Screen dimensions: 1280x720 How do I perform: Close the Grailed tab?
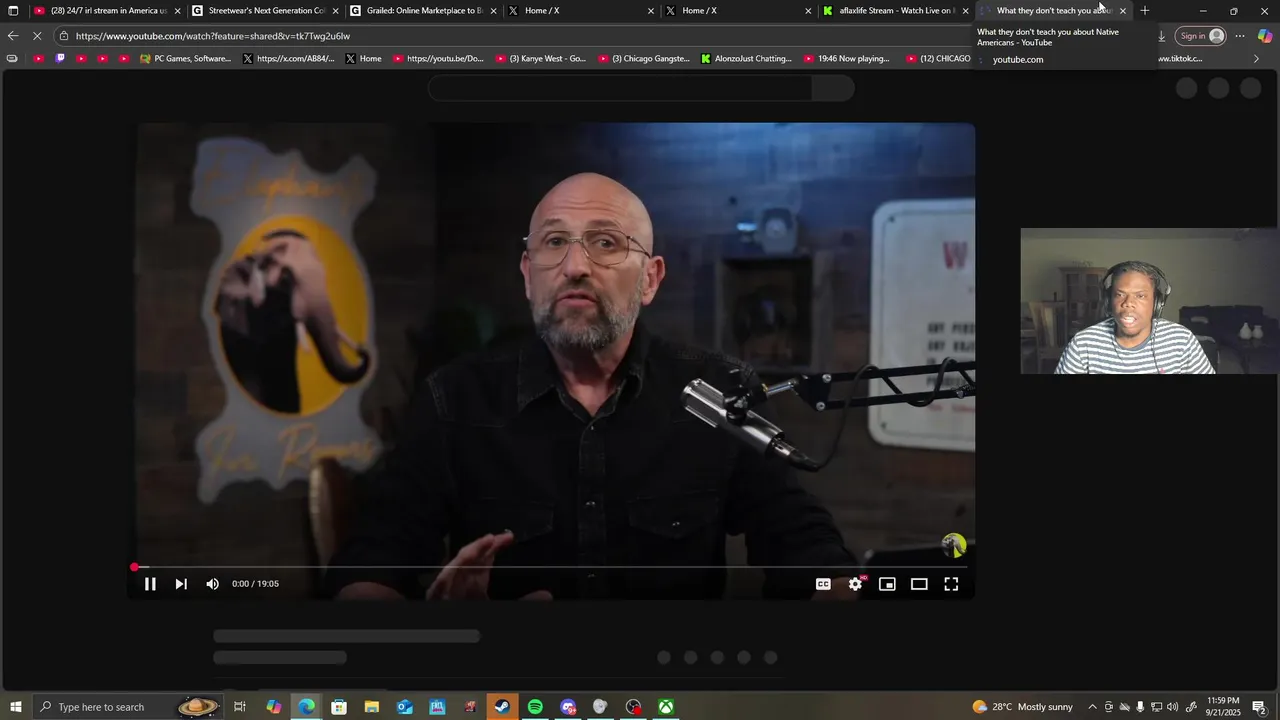493,11
